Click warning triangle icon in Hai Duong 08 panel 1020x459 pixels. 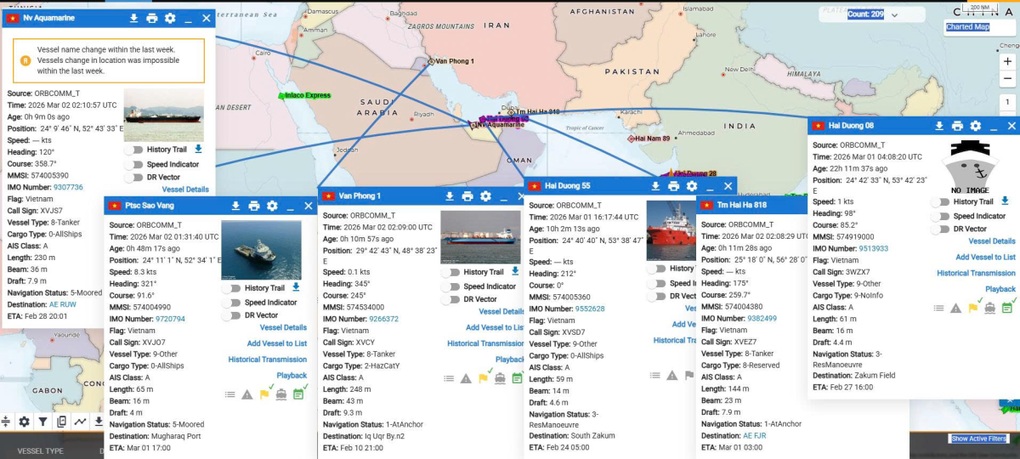point(956,308)
